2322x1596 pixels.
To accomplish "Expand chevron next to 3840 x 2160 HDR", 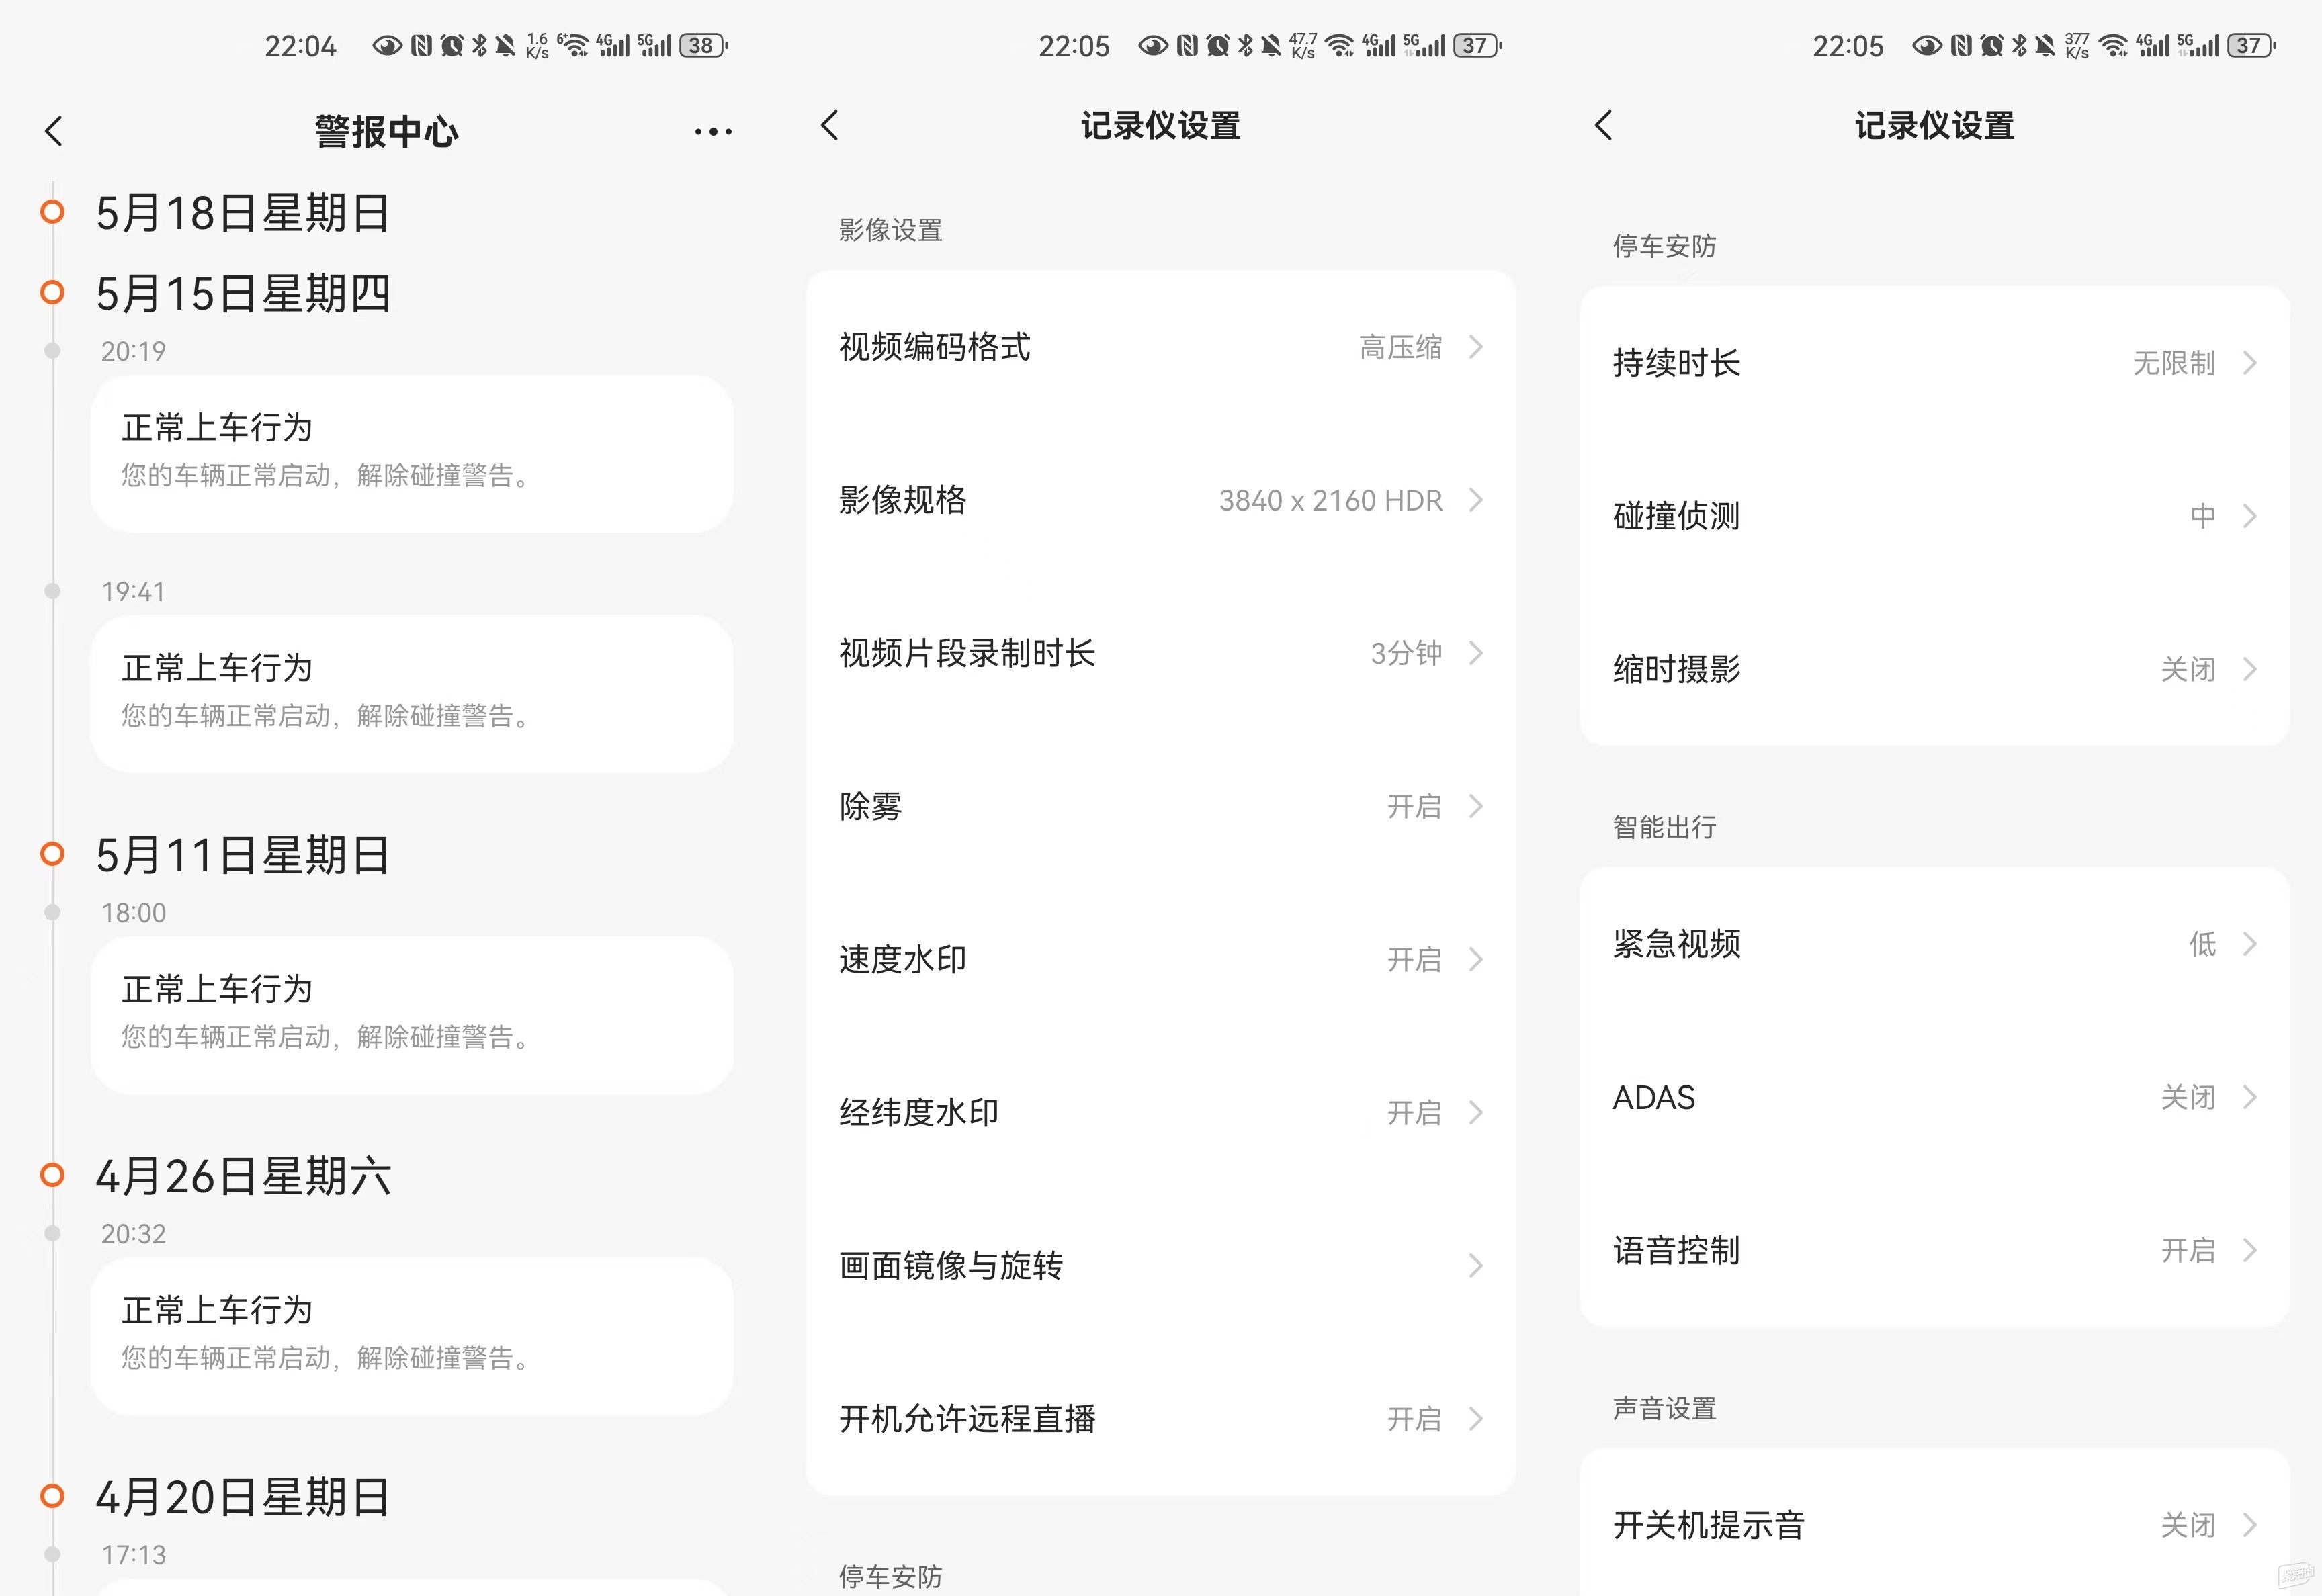I will click(1476, 500).
